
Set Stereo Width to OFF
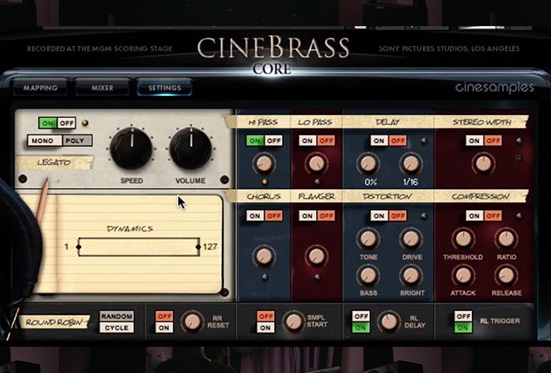[493, 141]
